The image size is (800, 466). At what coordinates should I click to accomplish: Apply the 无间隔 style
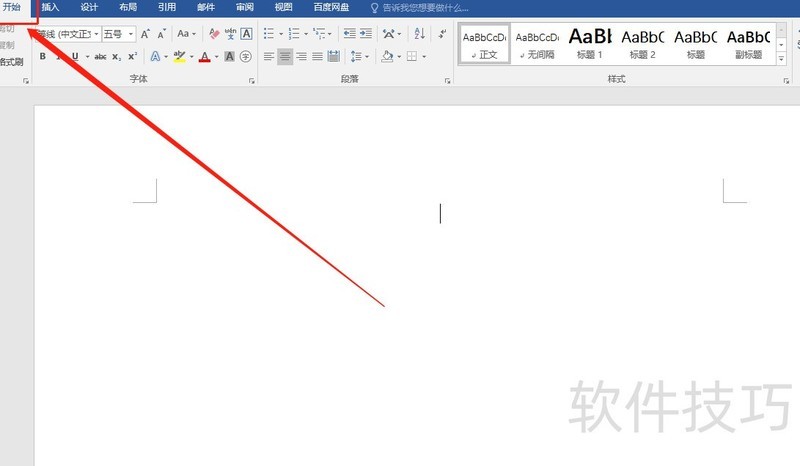pos(537,44)
